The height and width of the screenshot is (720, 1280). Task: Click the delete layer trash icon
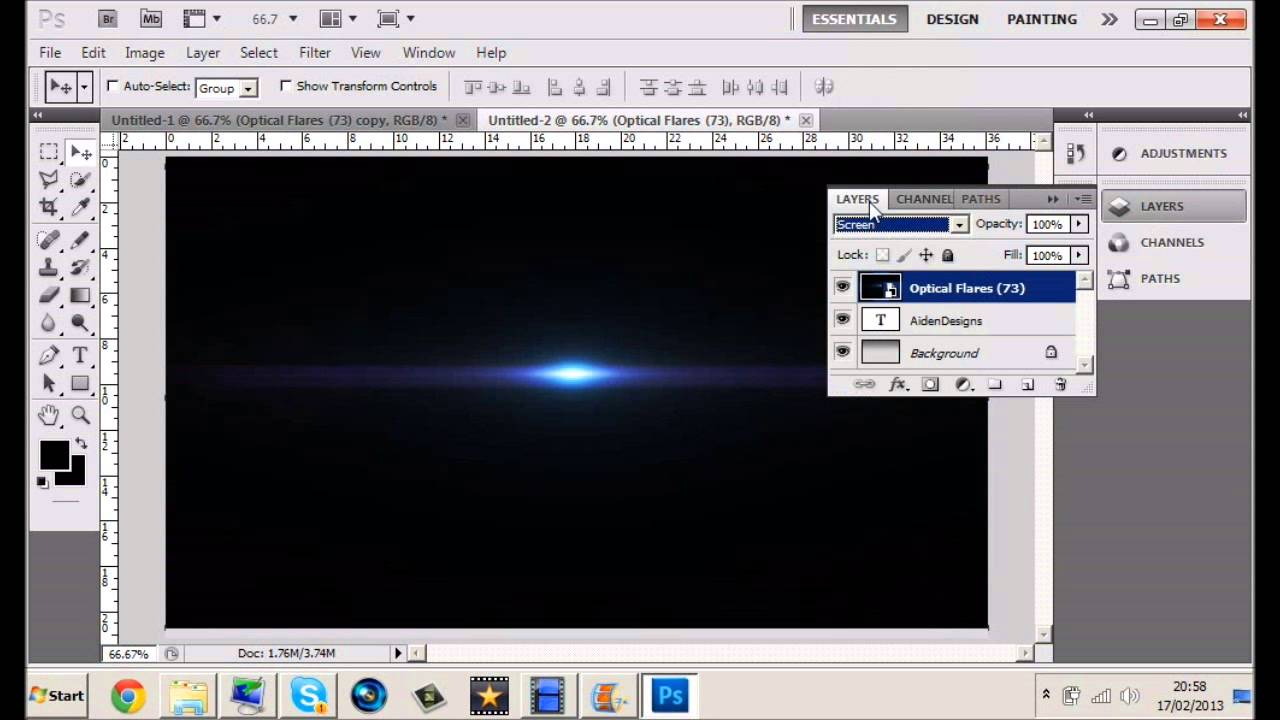pyautogui.click(x=1060, y=384)
